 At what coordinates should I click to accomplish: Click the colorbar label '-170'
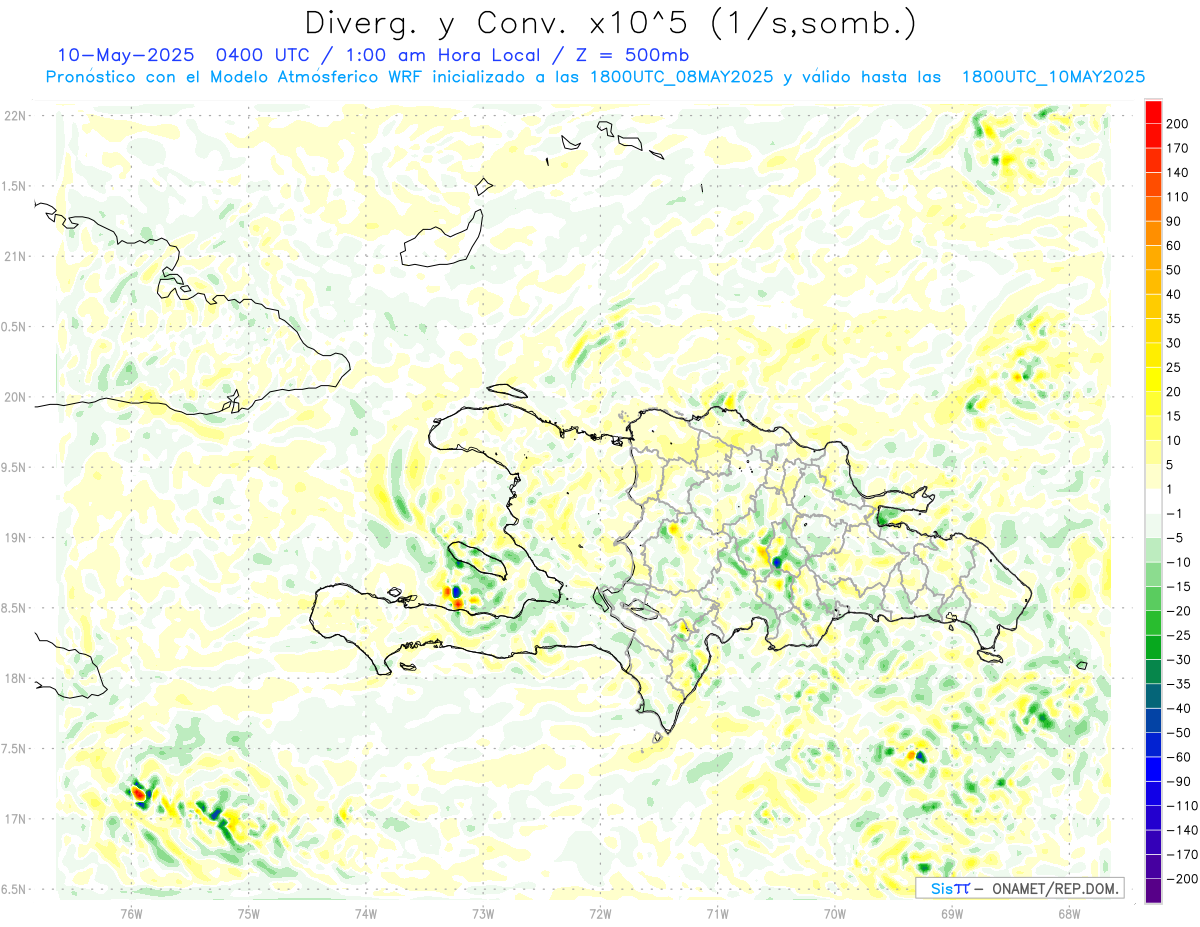click(1181, 855)
